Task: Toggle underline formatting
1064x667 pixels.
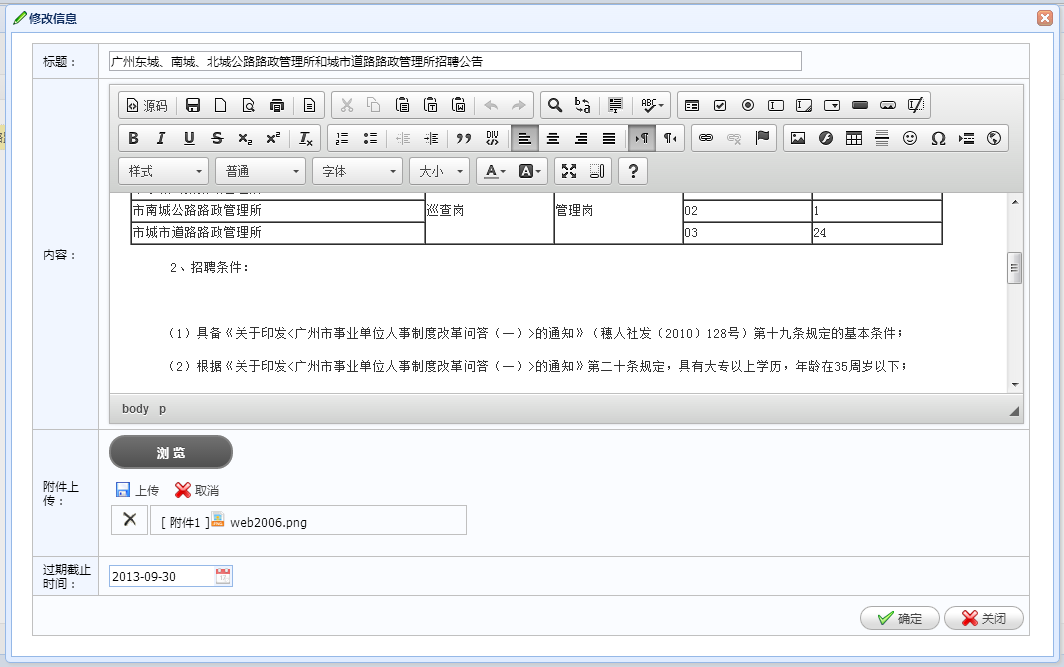Action: (x=189, y=138)
